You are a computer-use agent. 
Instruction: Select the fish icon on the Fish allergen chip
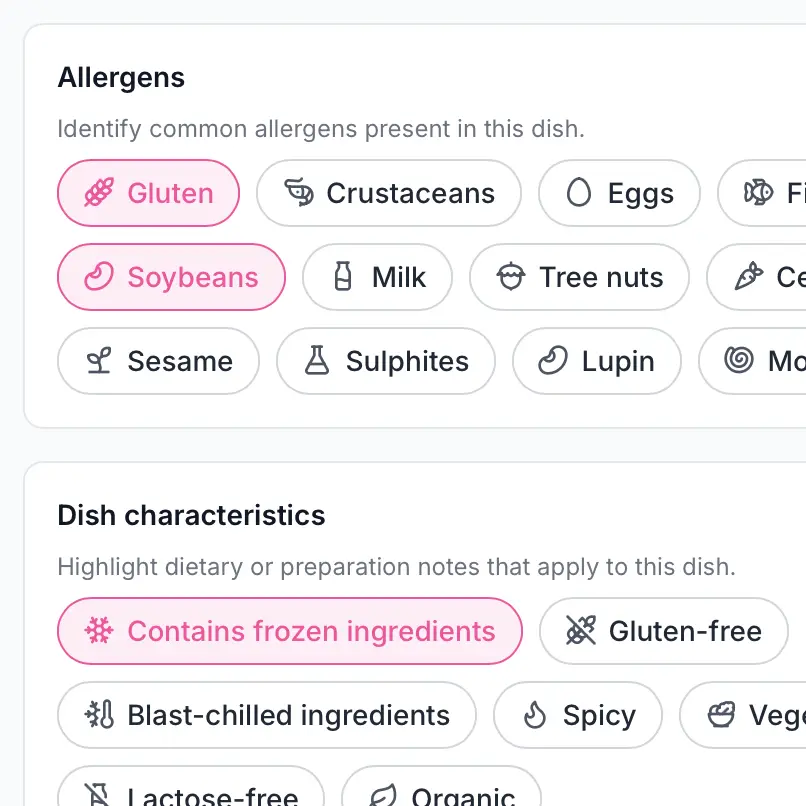point(759,193)
